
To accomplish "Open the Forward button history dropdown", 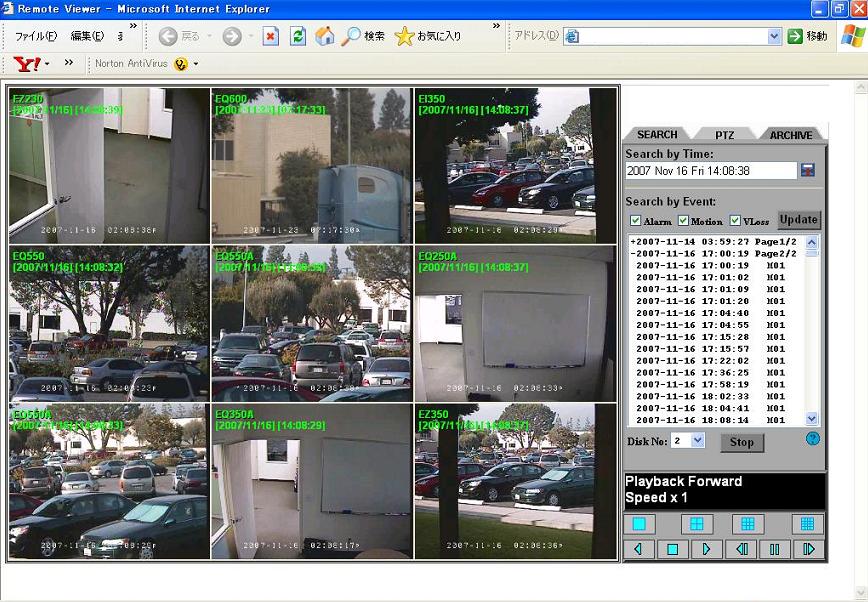I will pyautogui.click(x=251, y=37).
